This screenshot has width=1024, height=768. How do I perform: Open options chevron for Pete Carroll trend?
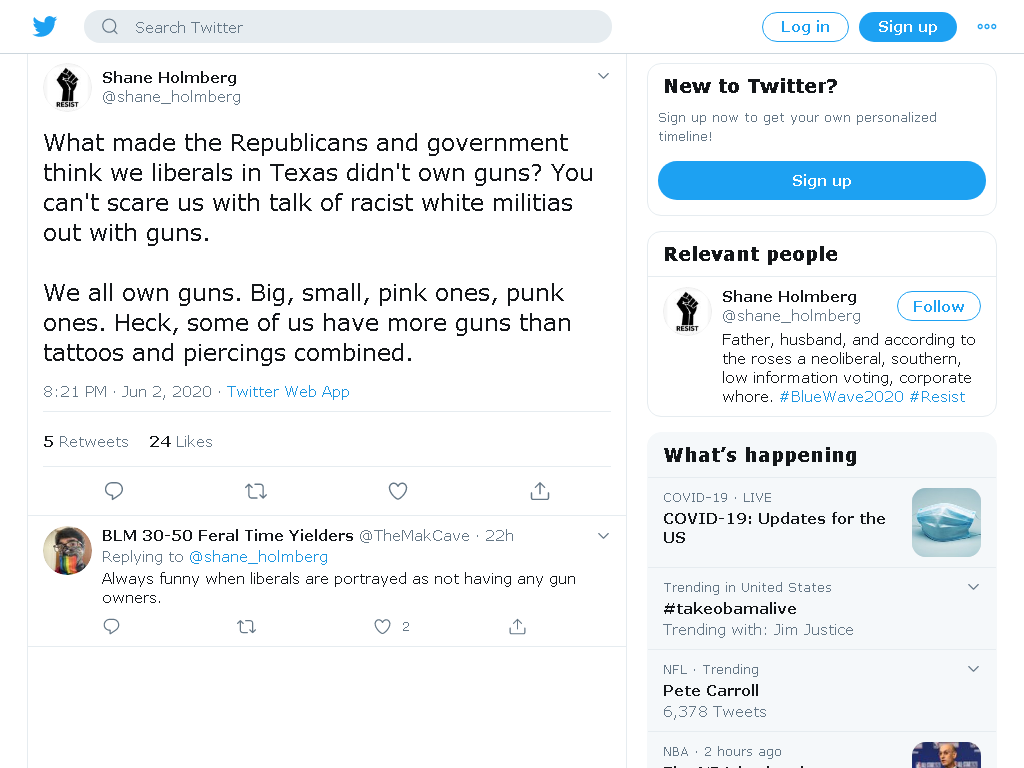pos(973,668)
